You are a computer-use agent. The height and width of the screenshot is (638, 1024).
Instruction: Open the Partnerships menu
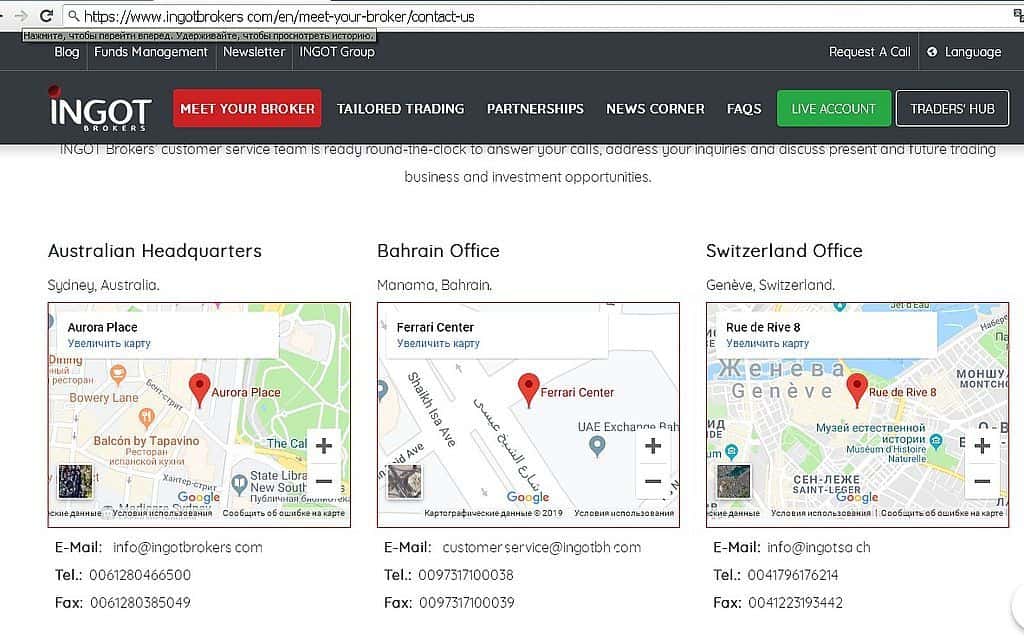[535, 109]
